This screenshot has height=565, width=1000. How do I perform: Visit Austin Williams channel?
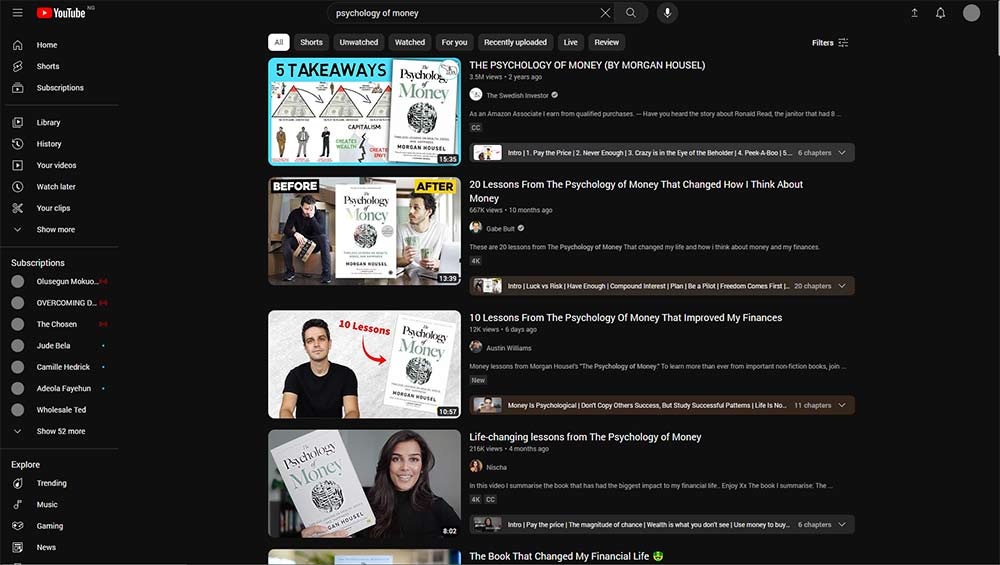coord(508,348)
